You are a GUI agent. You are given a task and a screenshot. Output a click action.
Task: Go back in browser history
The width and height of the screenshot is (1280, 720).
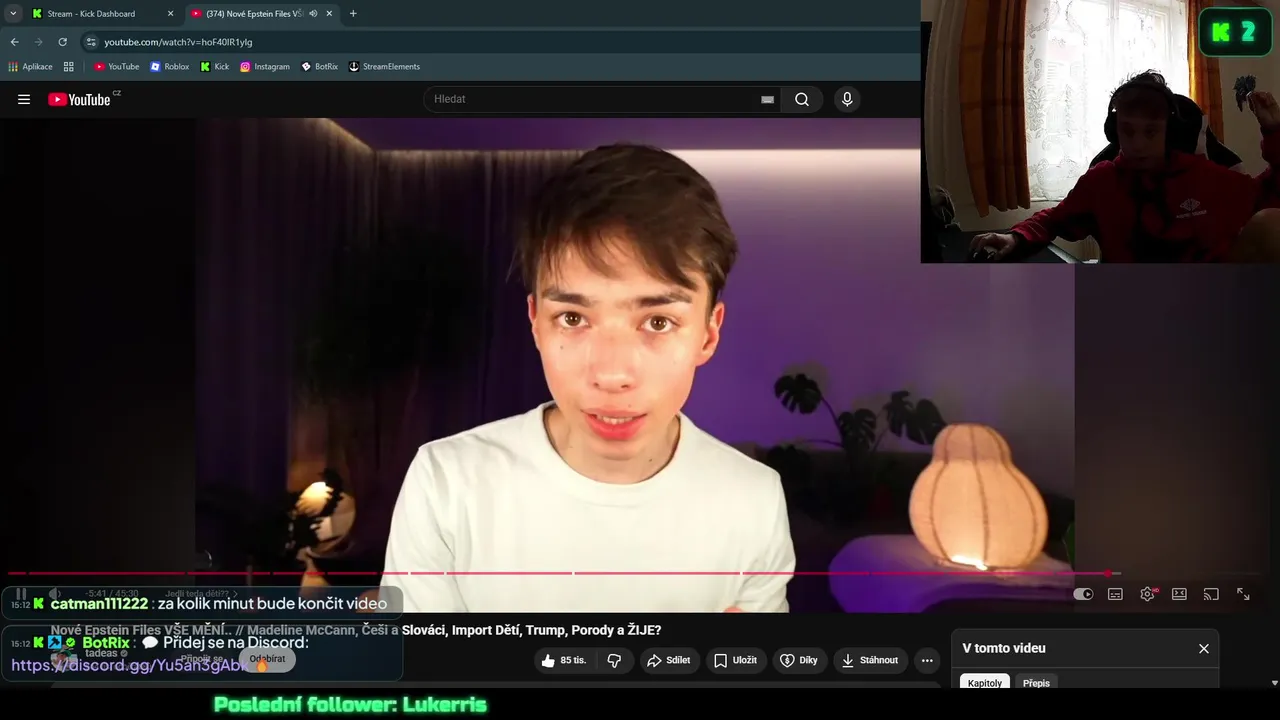point(14,42)
